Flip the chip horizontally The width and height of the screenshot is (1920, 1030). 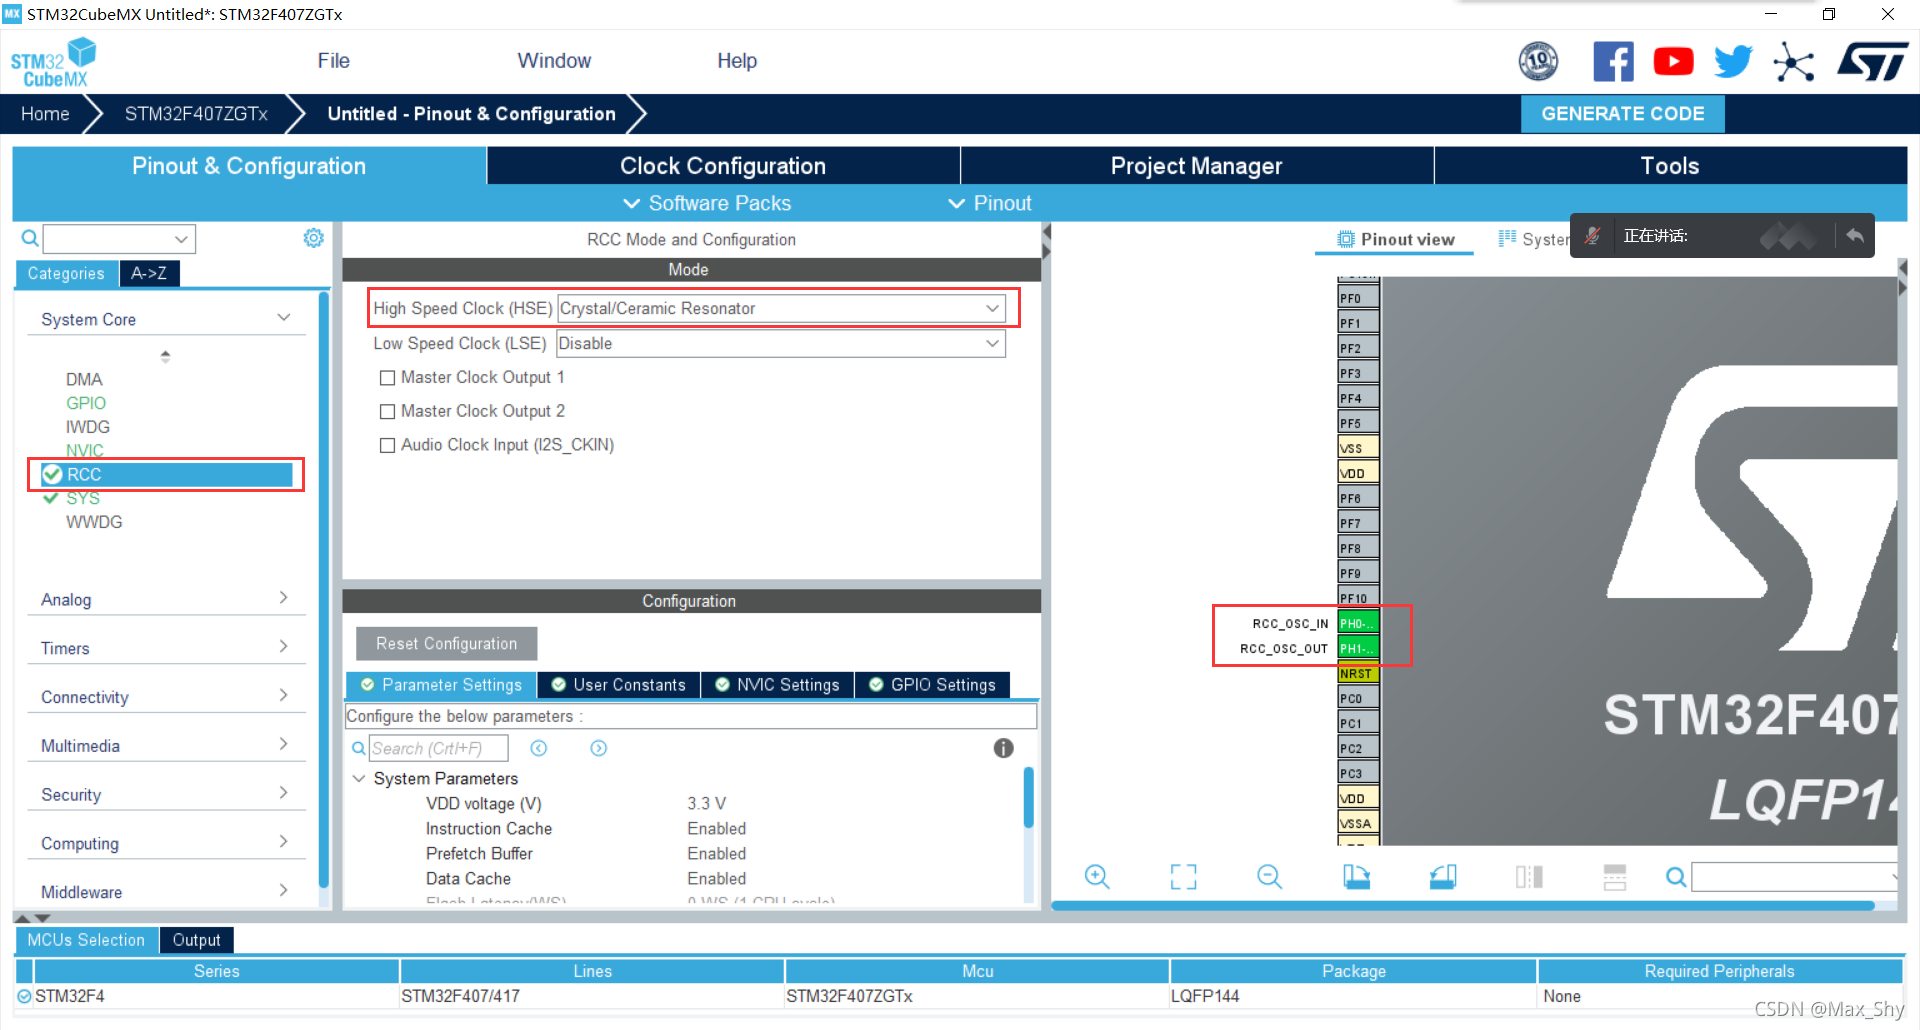tap(1529, 877)
